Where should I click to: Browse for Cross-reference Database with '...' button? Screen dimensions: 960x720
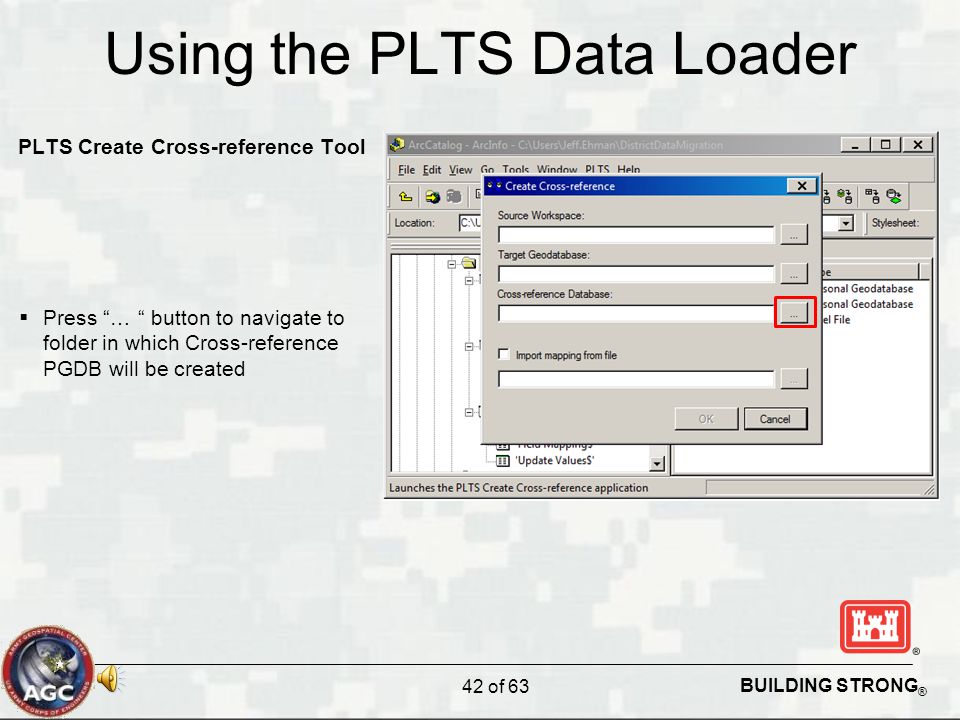pos(794,313)
